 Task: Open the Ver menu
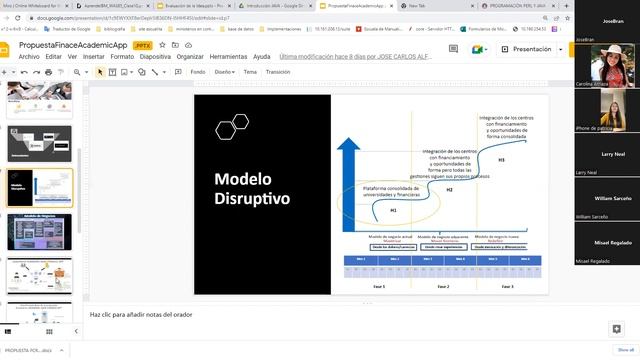point(72,57)
